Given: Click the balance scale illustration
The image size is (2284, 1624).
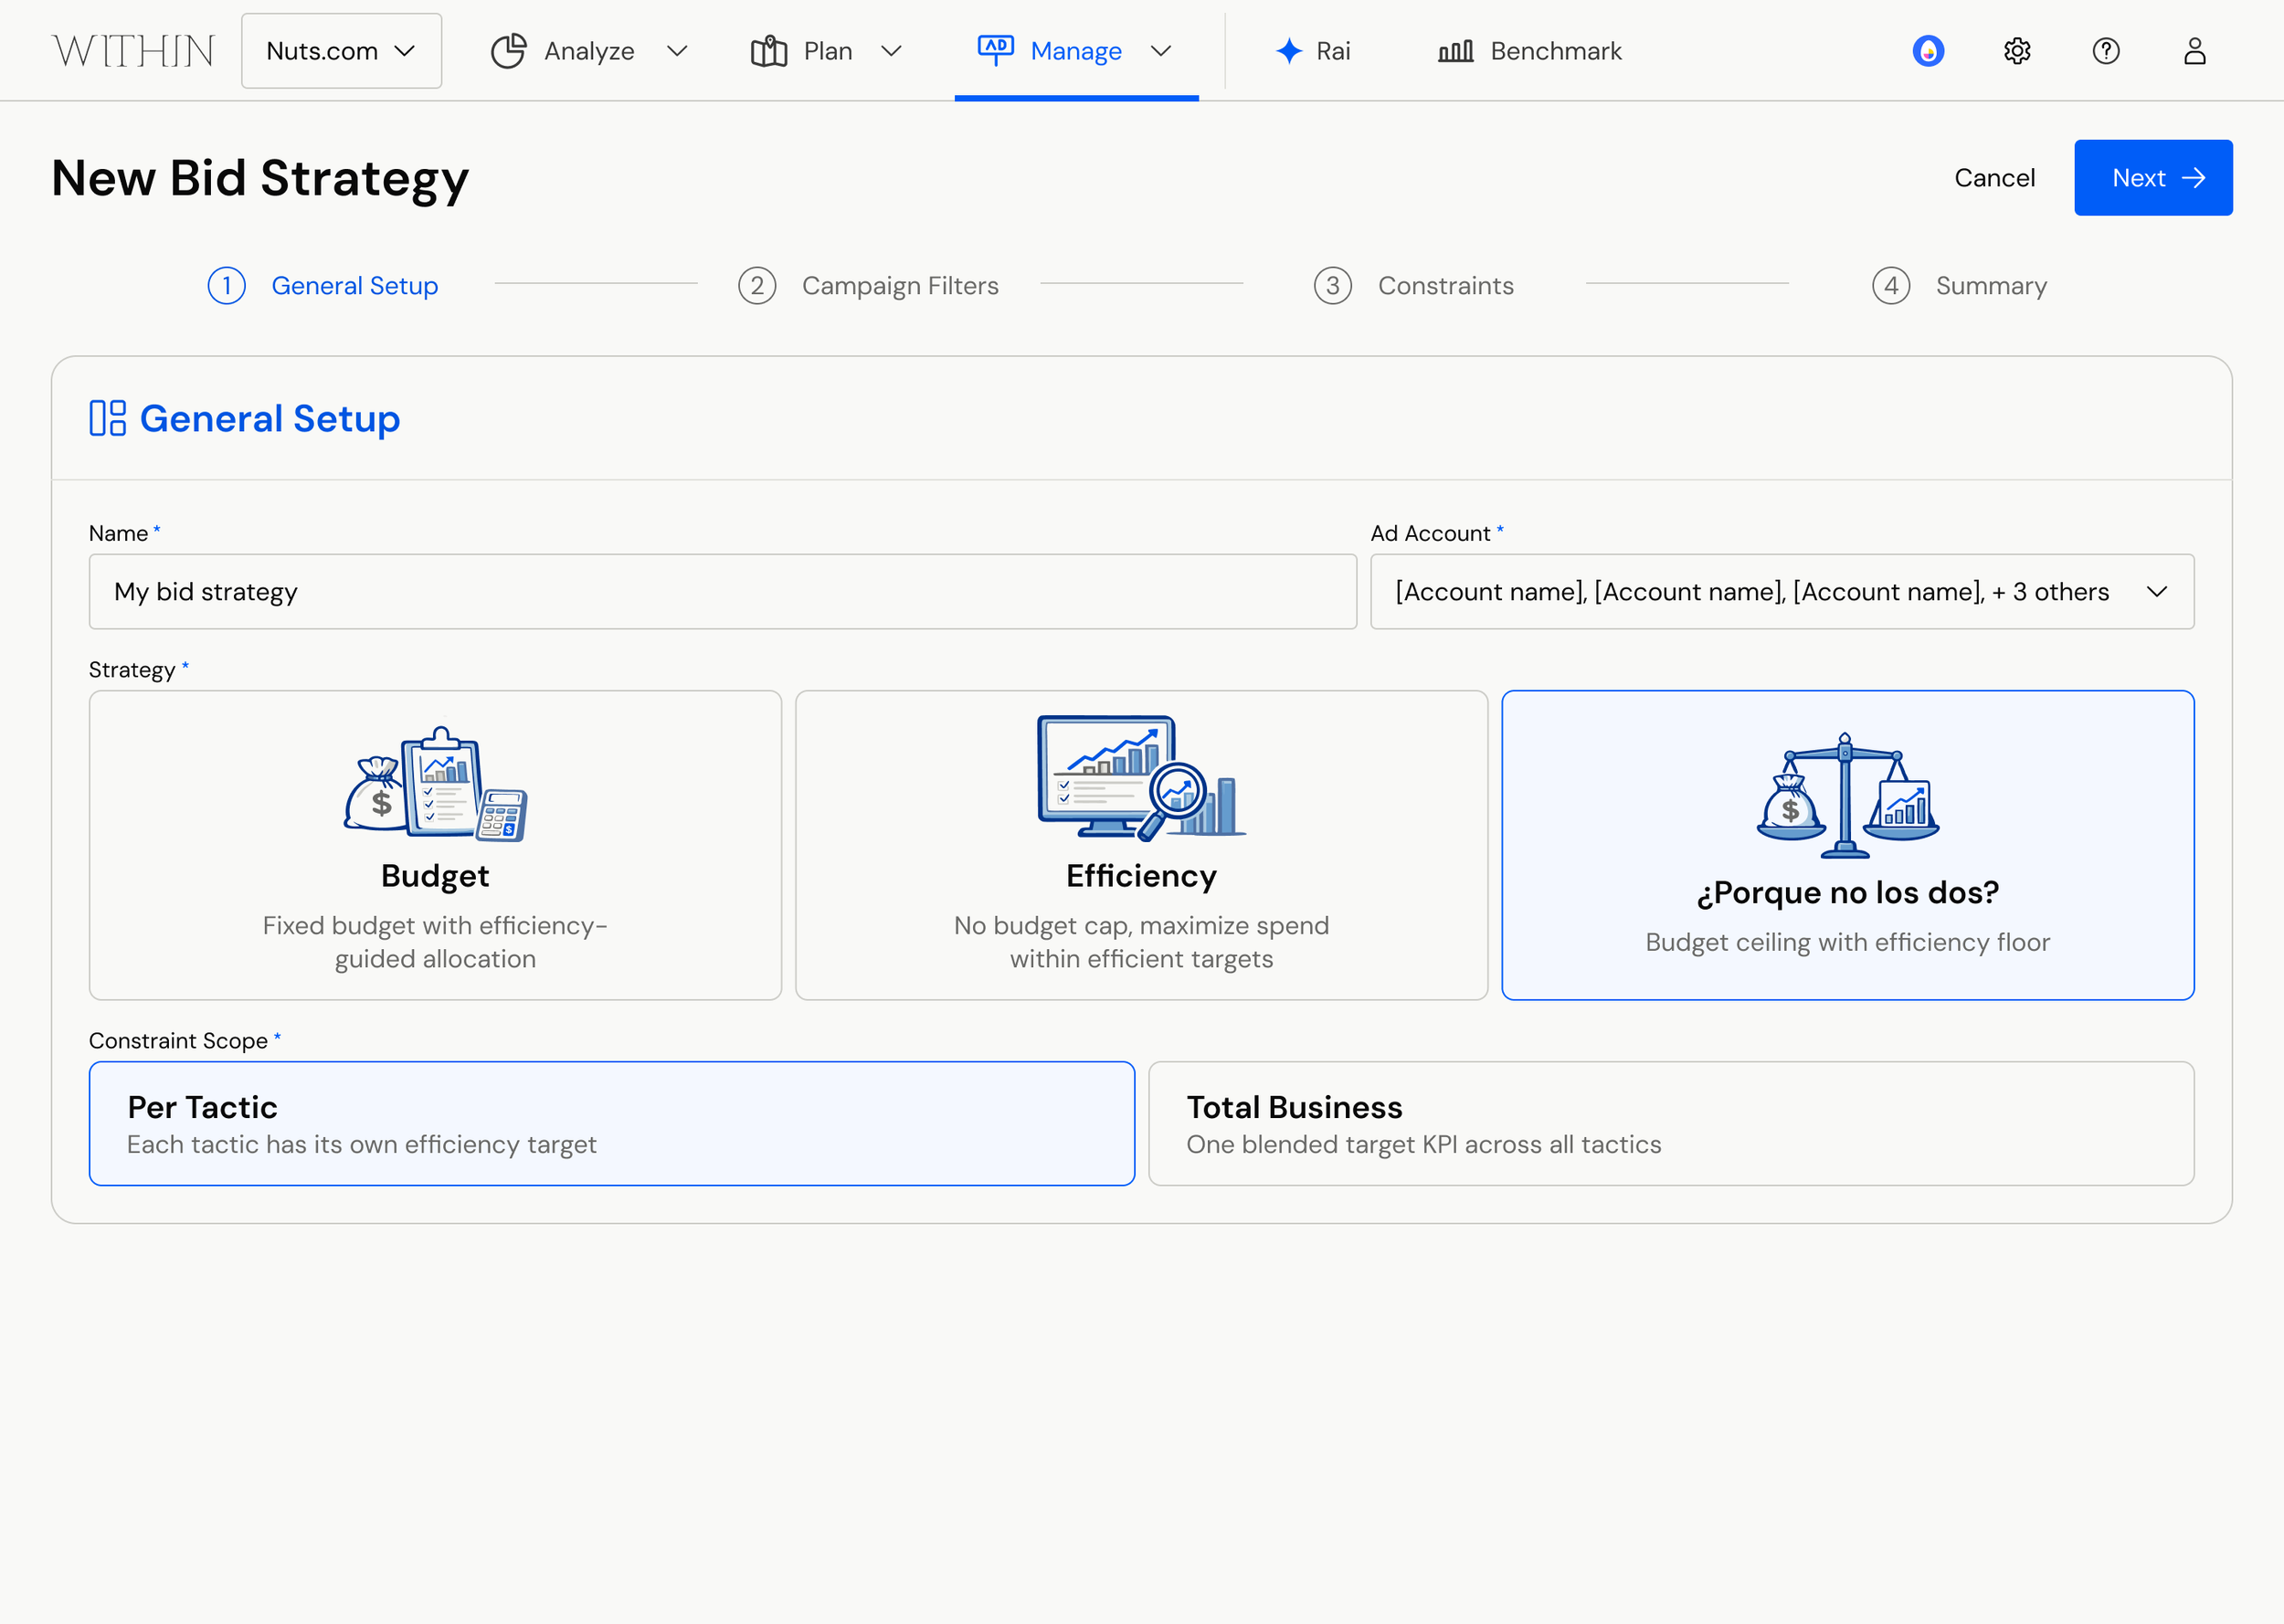Looking at the screenshot, I should tap(1847, 795).
